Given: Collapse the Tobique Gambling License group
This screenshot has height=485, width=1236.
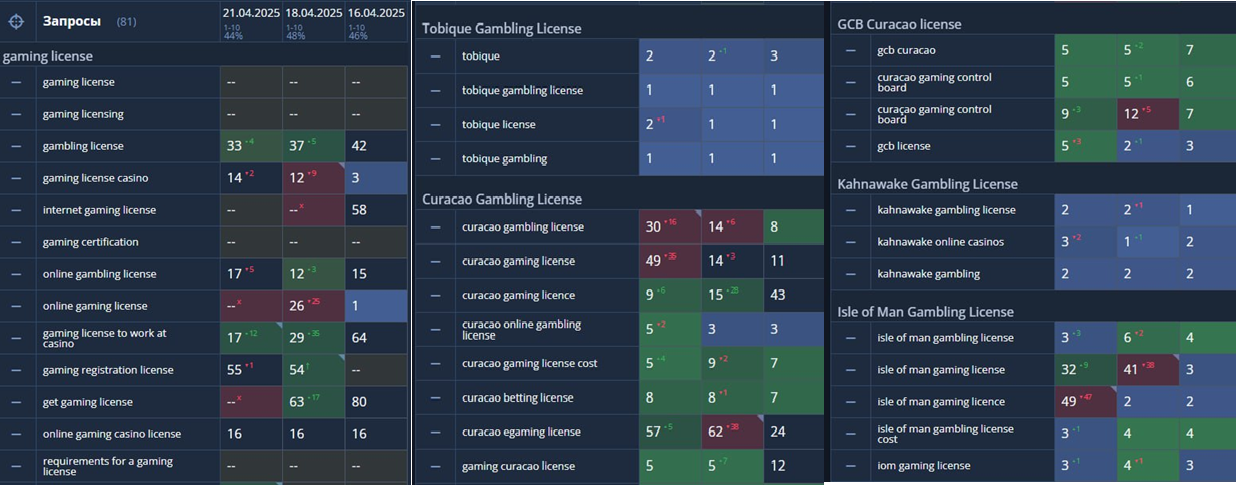Looking at the screenshot, I should coord(501,29).
